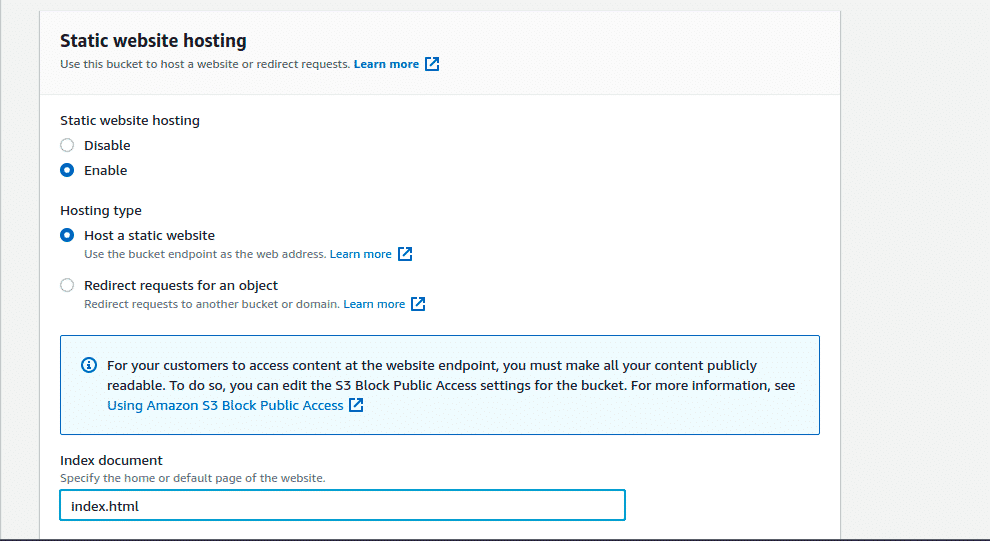Click the 'Index document' field label
Viewport: 990px width, 541px height.
coord(111,460)
